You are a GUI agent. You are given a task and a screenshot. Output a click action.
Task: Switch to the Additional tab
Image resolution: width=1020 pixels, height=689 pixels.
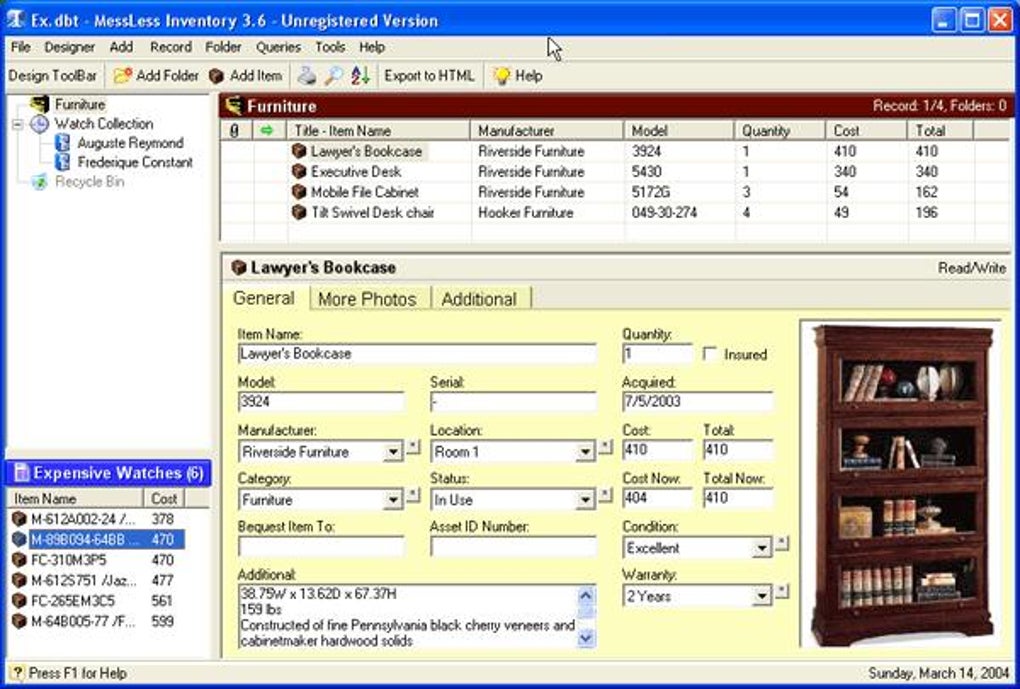pos(479,299)
